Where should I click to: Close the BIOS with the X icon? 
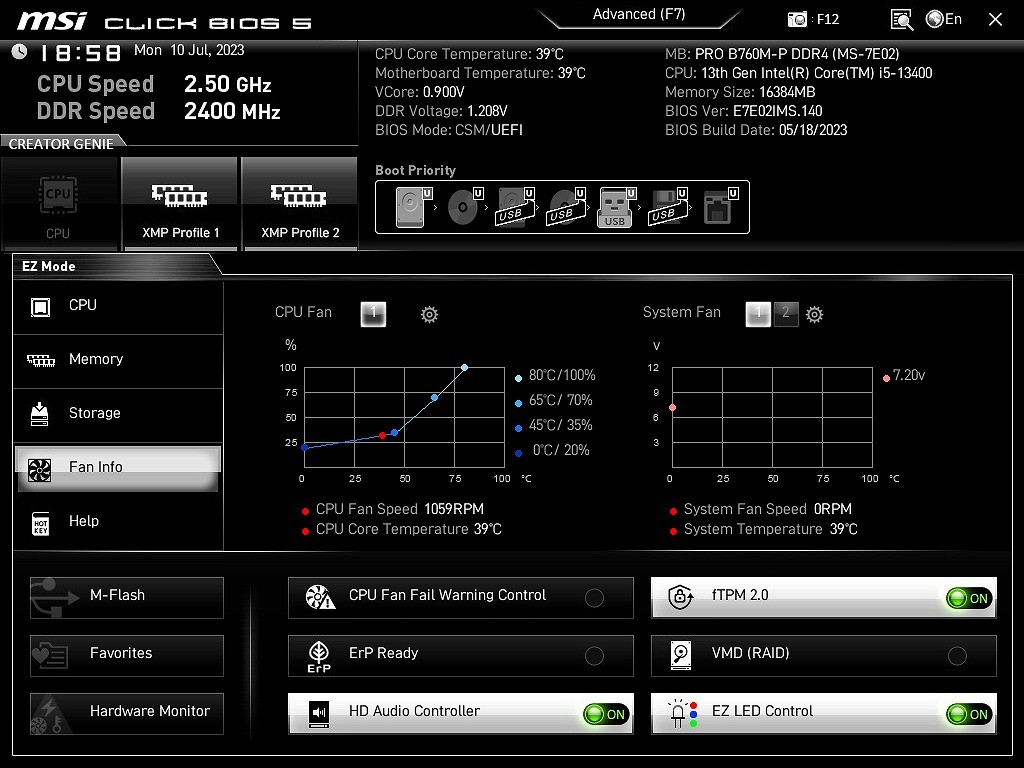click(995, 20)
